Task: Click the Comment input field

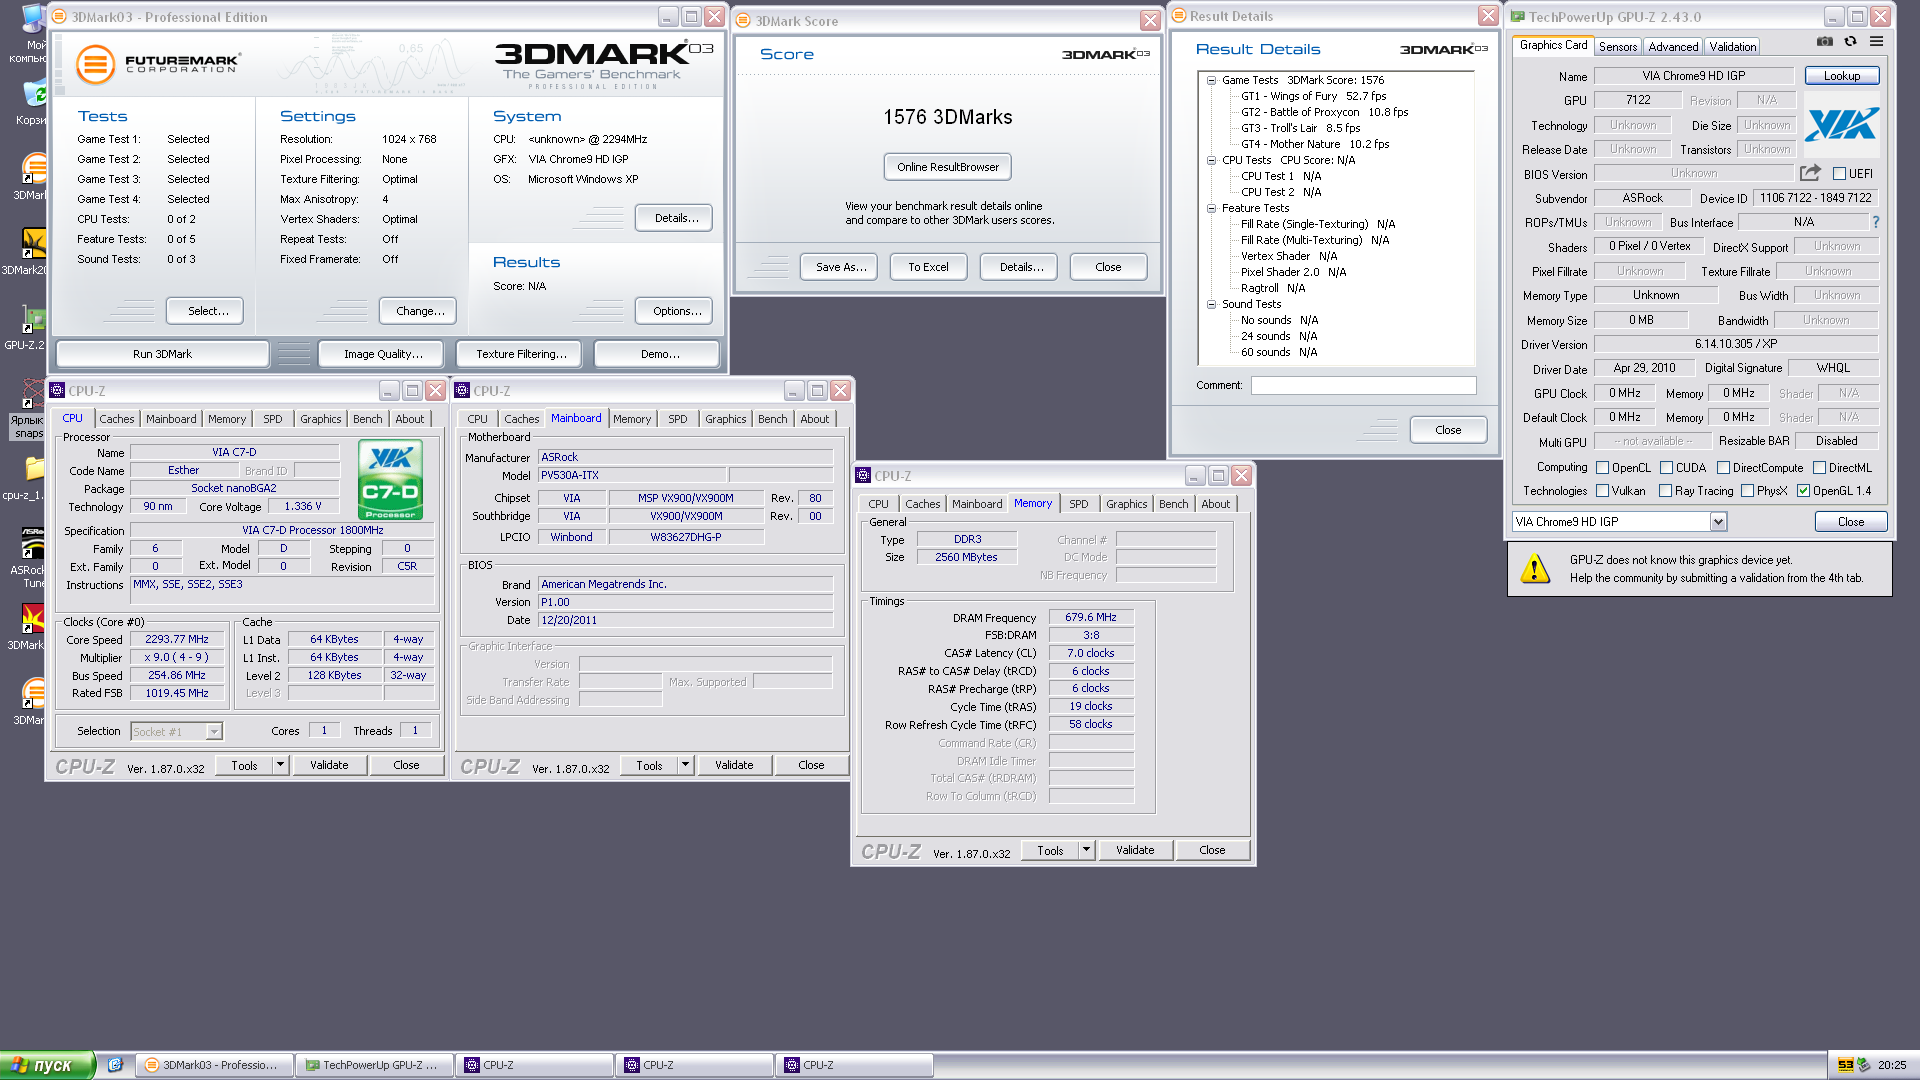Action: click(x=1363, y=385)
